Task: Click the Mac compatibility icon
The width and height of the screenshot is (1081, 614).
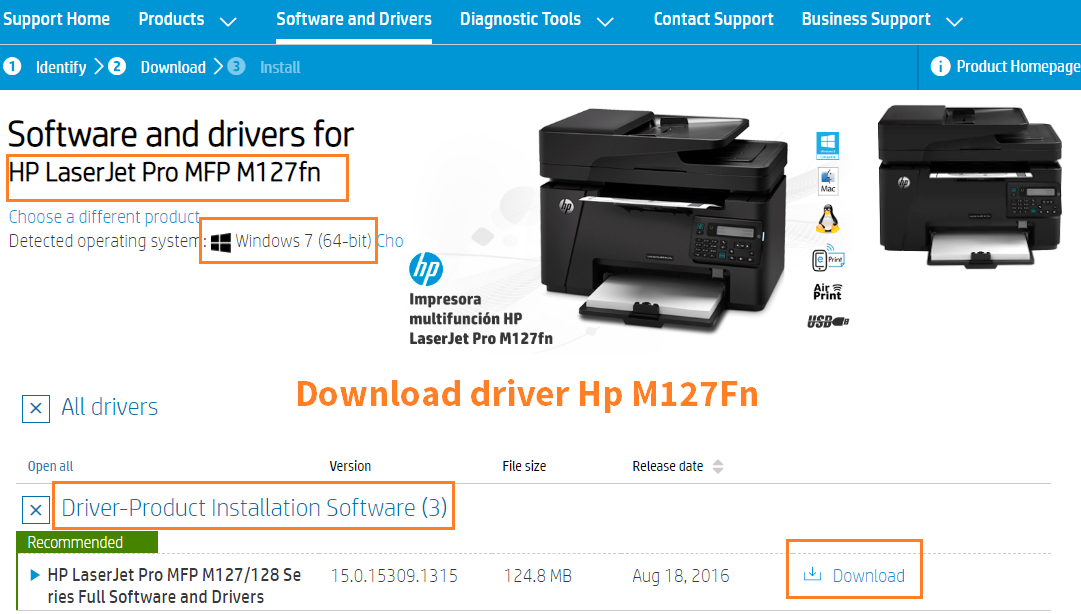Action: pos(828,181)
